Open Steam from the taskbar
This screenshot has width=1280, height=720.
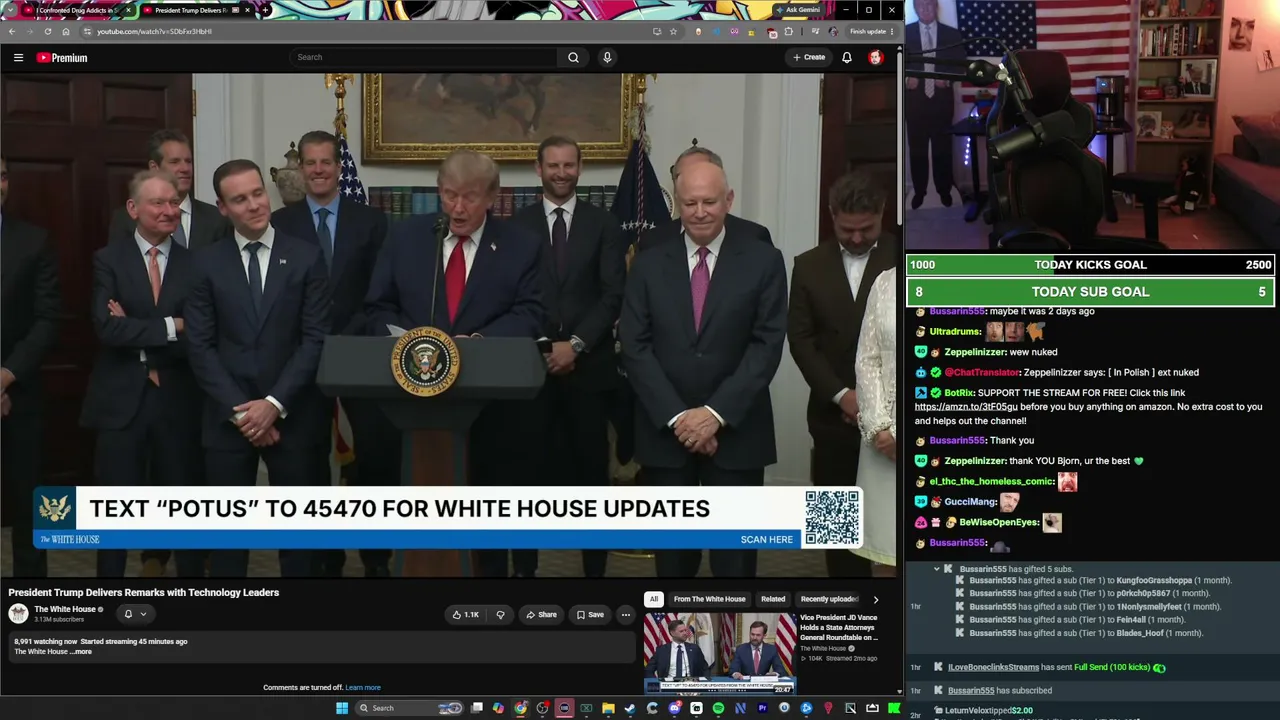tap(630, 708)
